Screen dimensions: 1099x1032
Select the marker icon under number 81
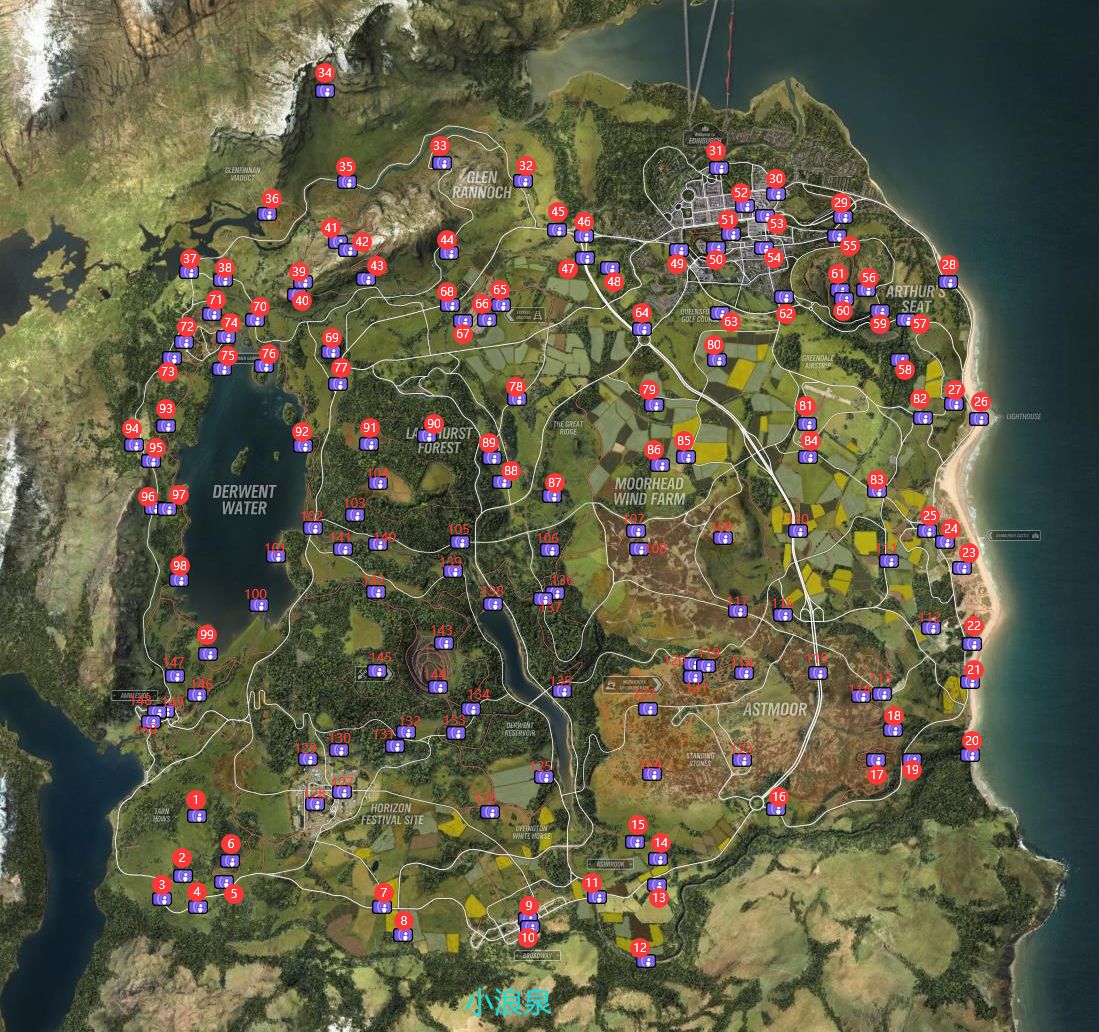point(807,423)
